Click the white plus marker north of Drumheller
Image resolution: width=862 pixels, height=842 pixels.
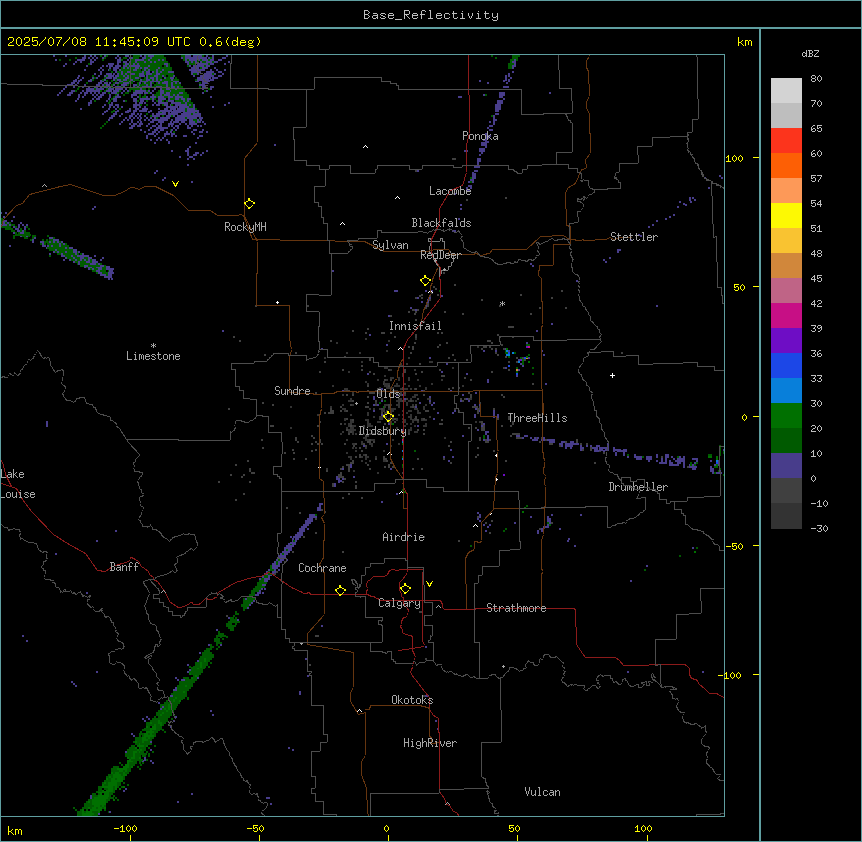[612, 375]
